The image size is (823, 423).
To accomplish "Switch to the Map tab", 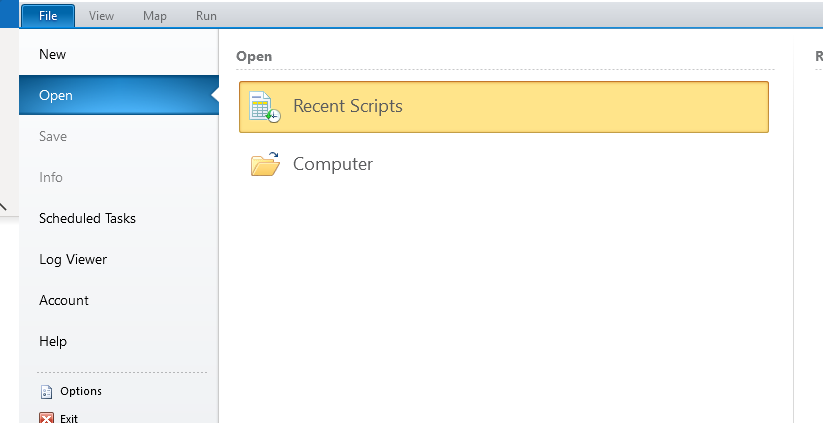I will click(x=155, y=16).
